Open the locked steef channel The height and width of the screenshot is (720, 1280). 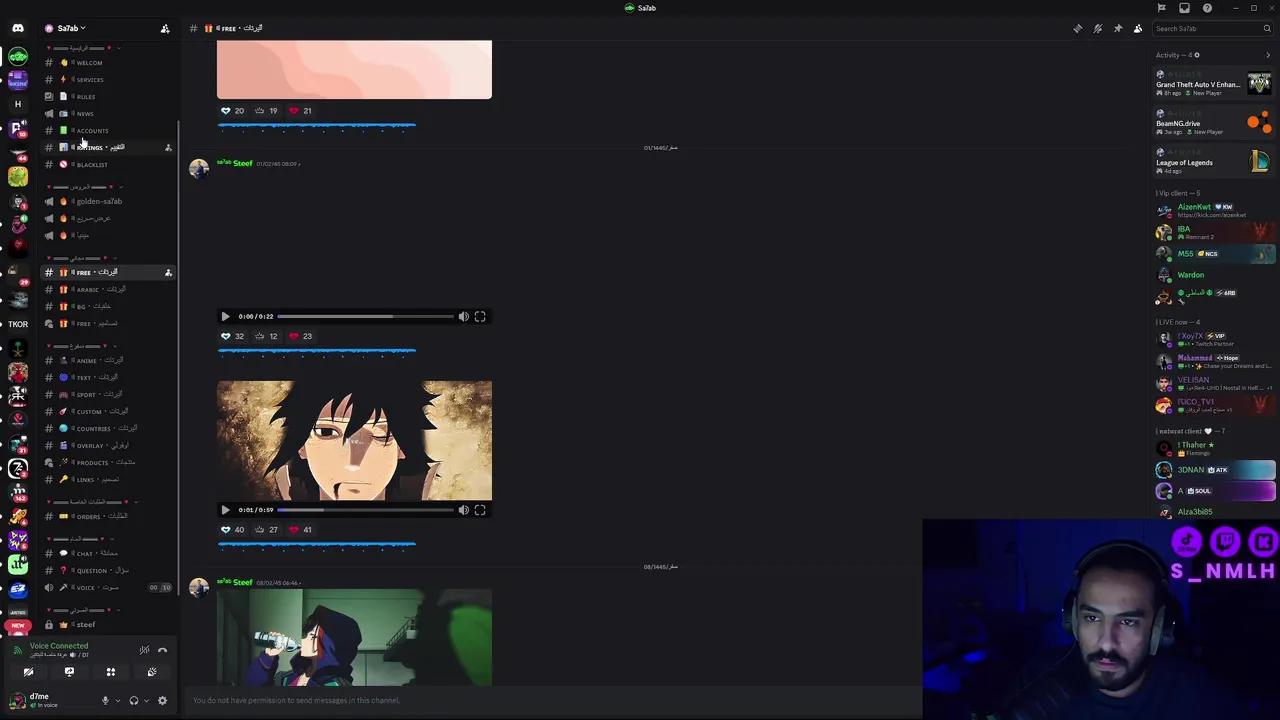[x=108, y=624]
